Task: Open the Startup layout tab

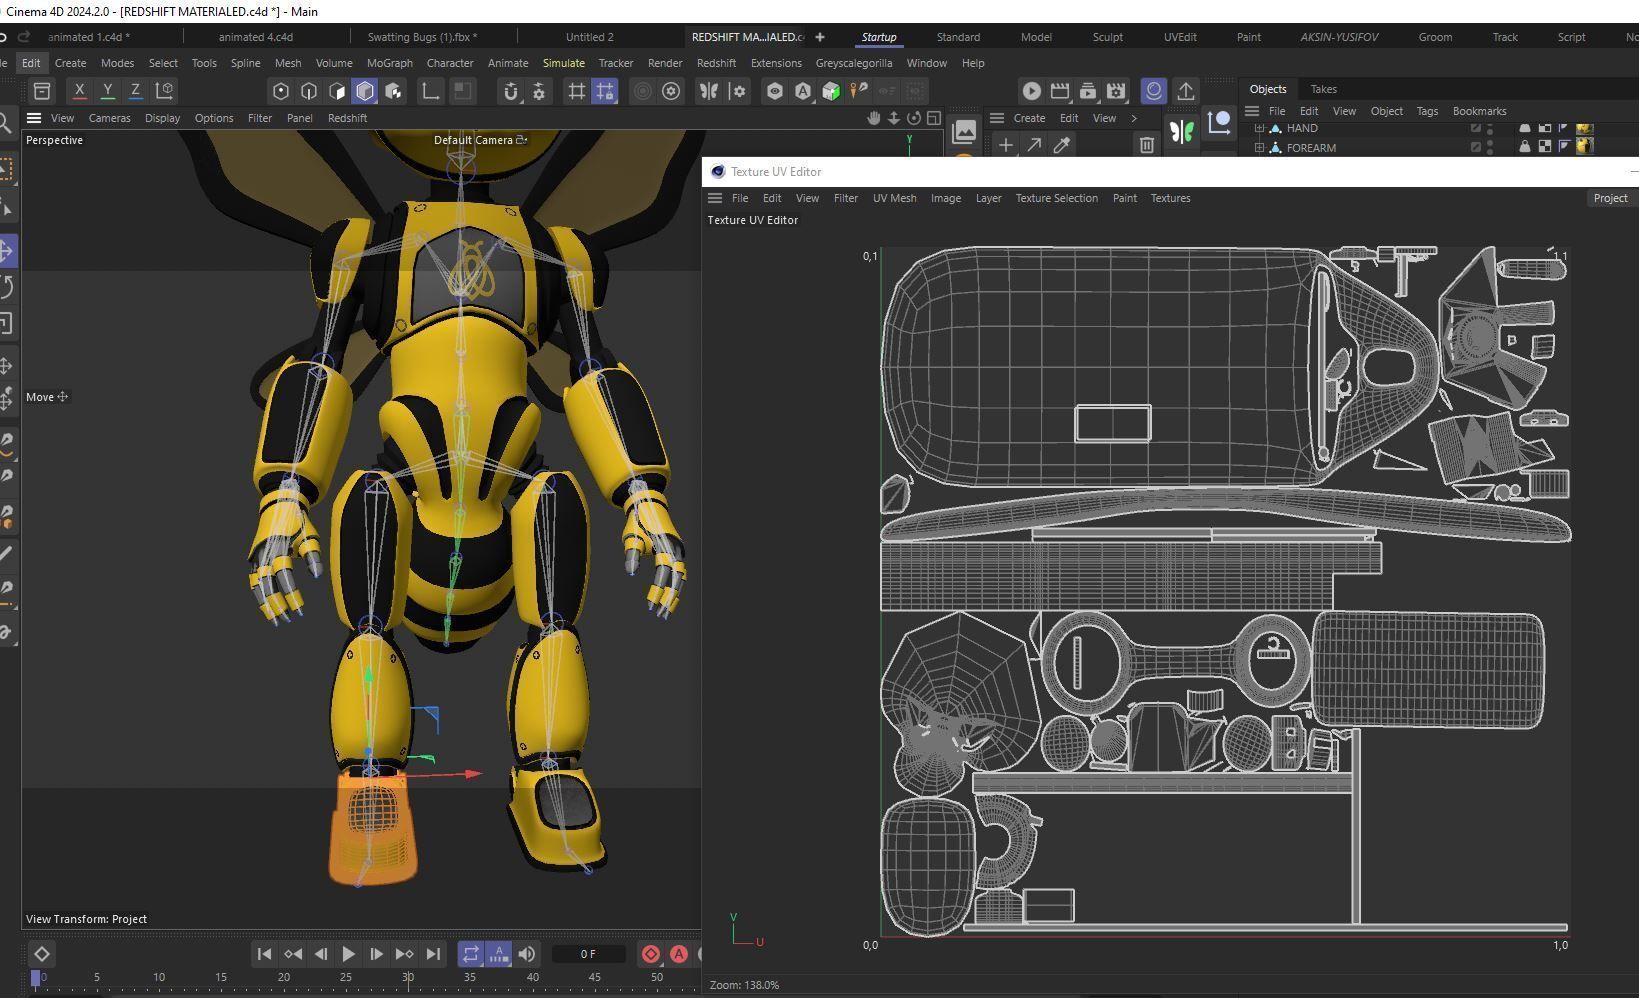Action: [879, 37]
